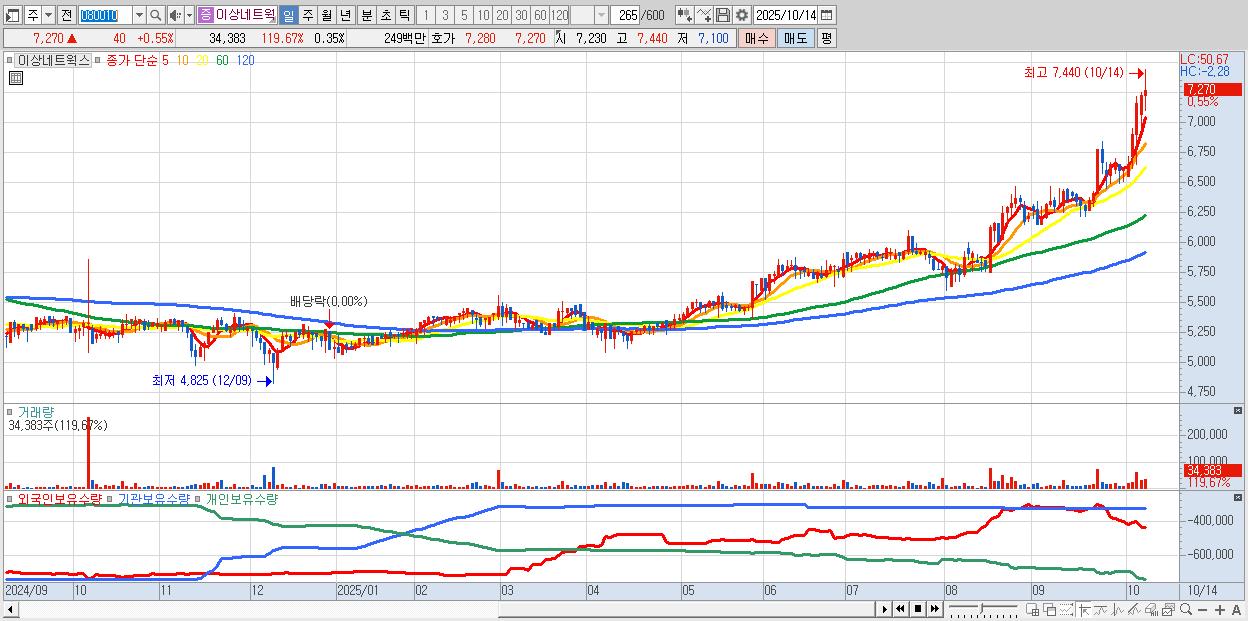Switch chart to monthly (월) period
The image size is (1248, 621).
click(x=326, y=15)
